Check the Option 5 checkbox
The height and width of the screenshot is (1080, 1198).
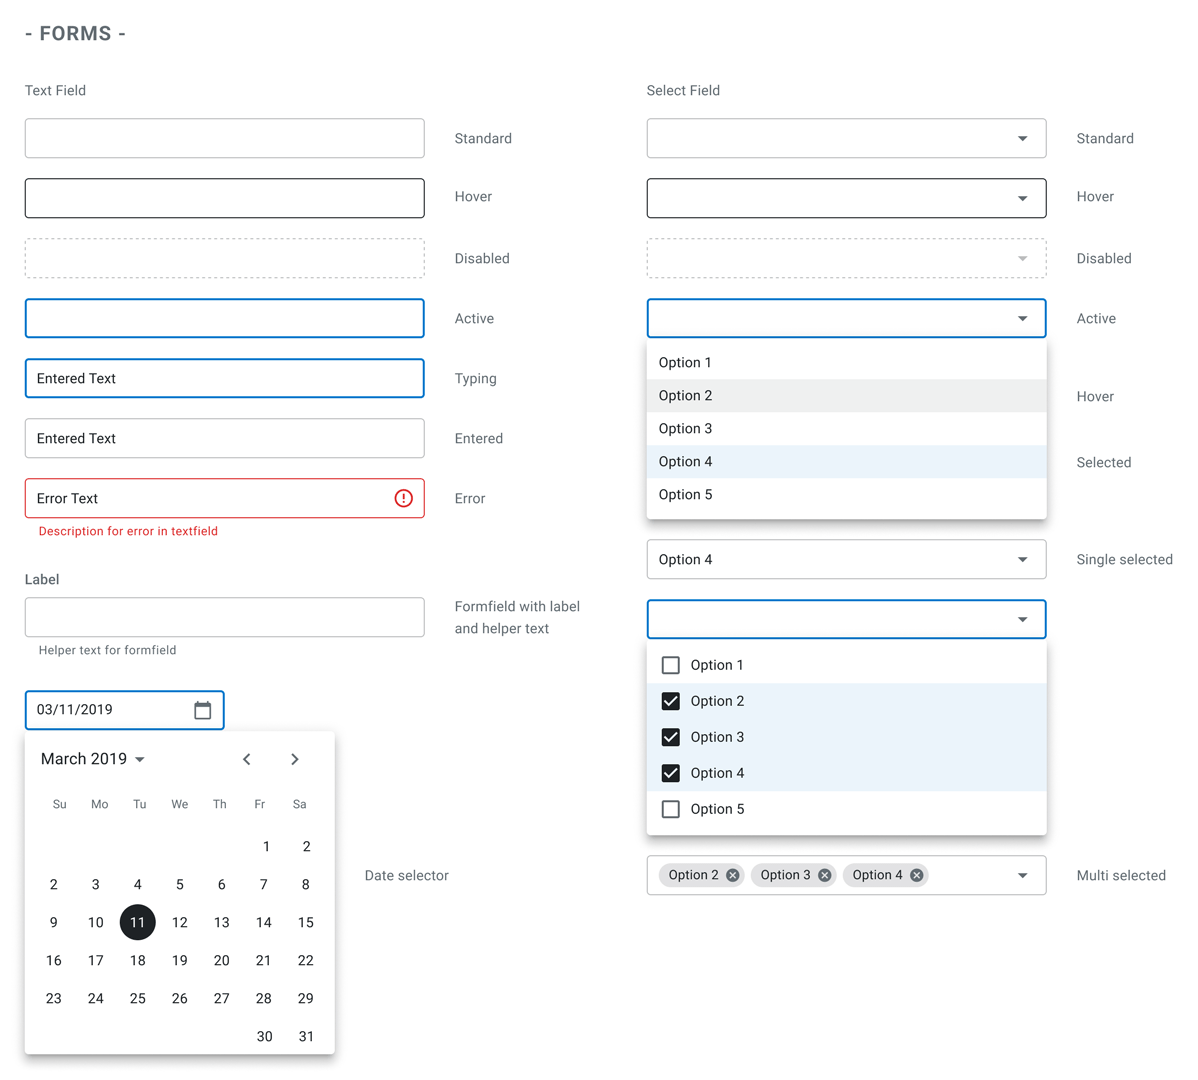[671, 809]
